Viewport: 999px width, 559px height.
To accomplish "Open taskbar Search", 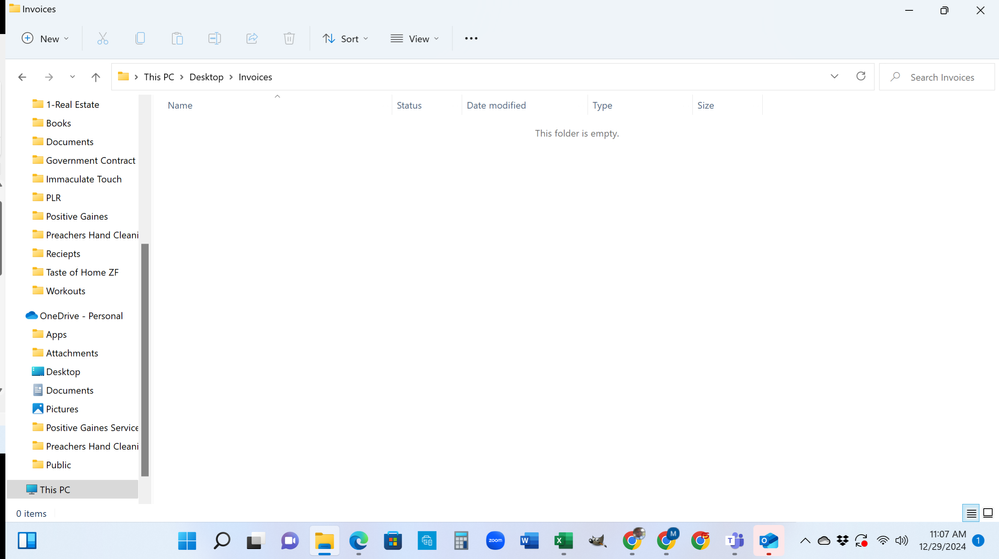I will (222, 541).
